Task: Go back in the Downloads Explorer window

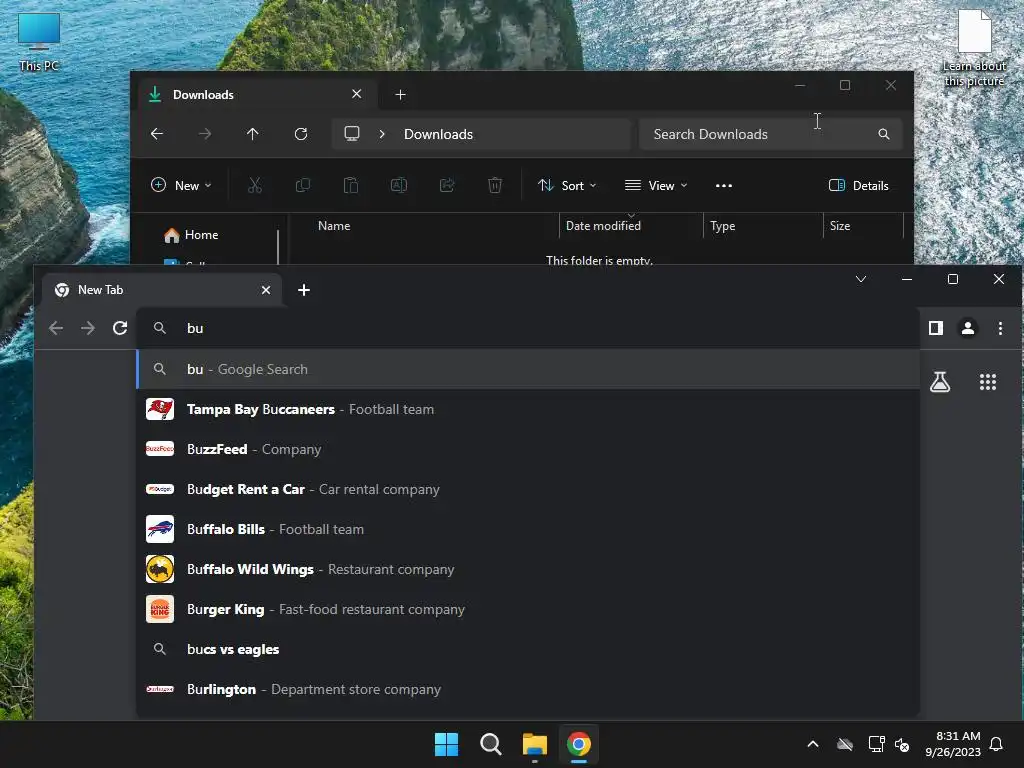Action: (x=157, y=134)
